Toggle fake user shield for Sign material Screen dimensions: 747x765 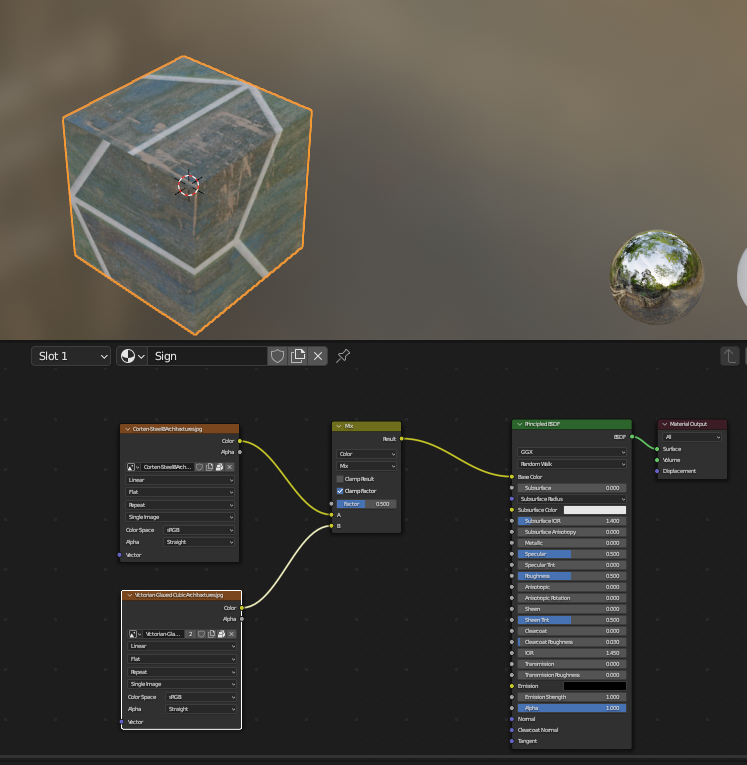point(277,356)
